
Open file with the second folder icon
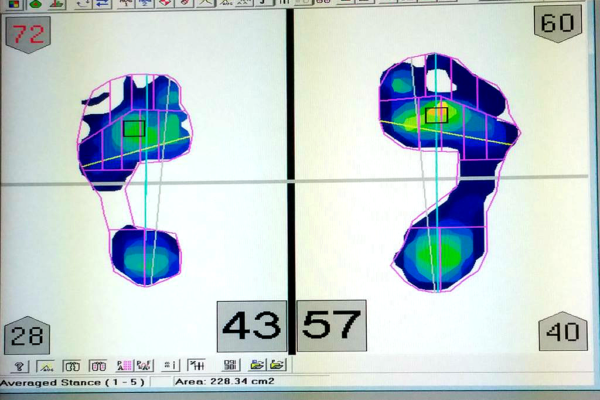(277, 364)
